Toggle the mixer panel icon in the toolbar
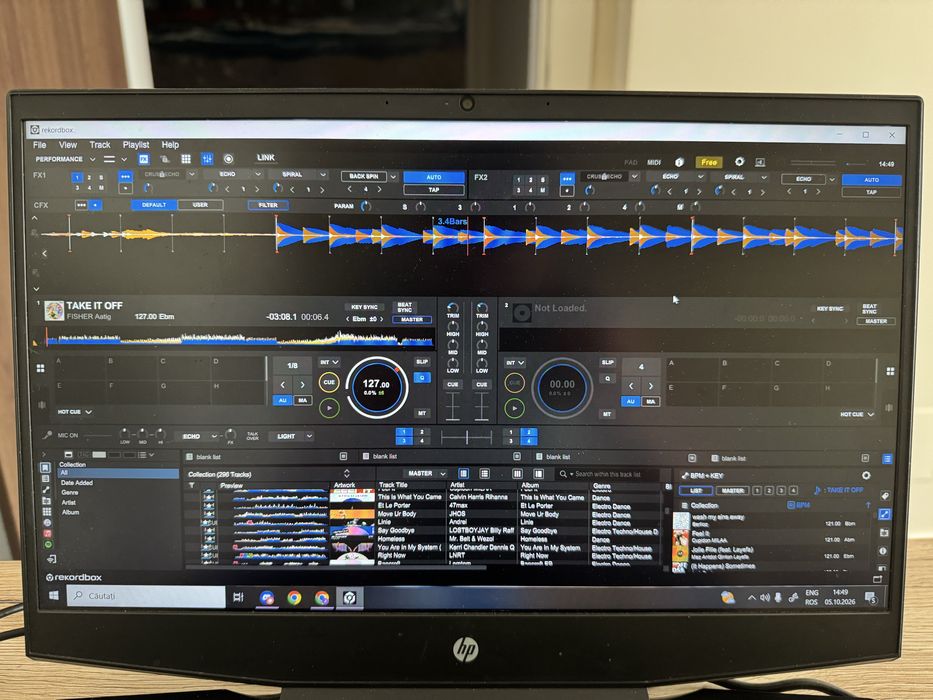The image size is (933, 700). tap(207, 159)
